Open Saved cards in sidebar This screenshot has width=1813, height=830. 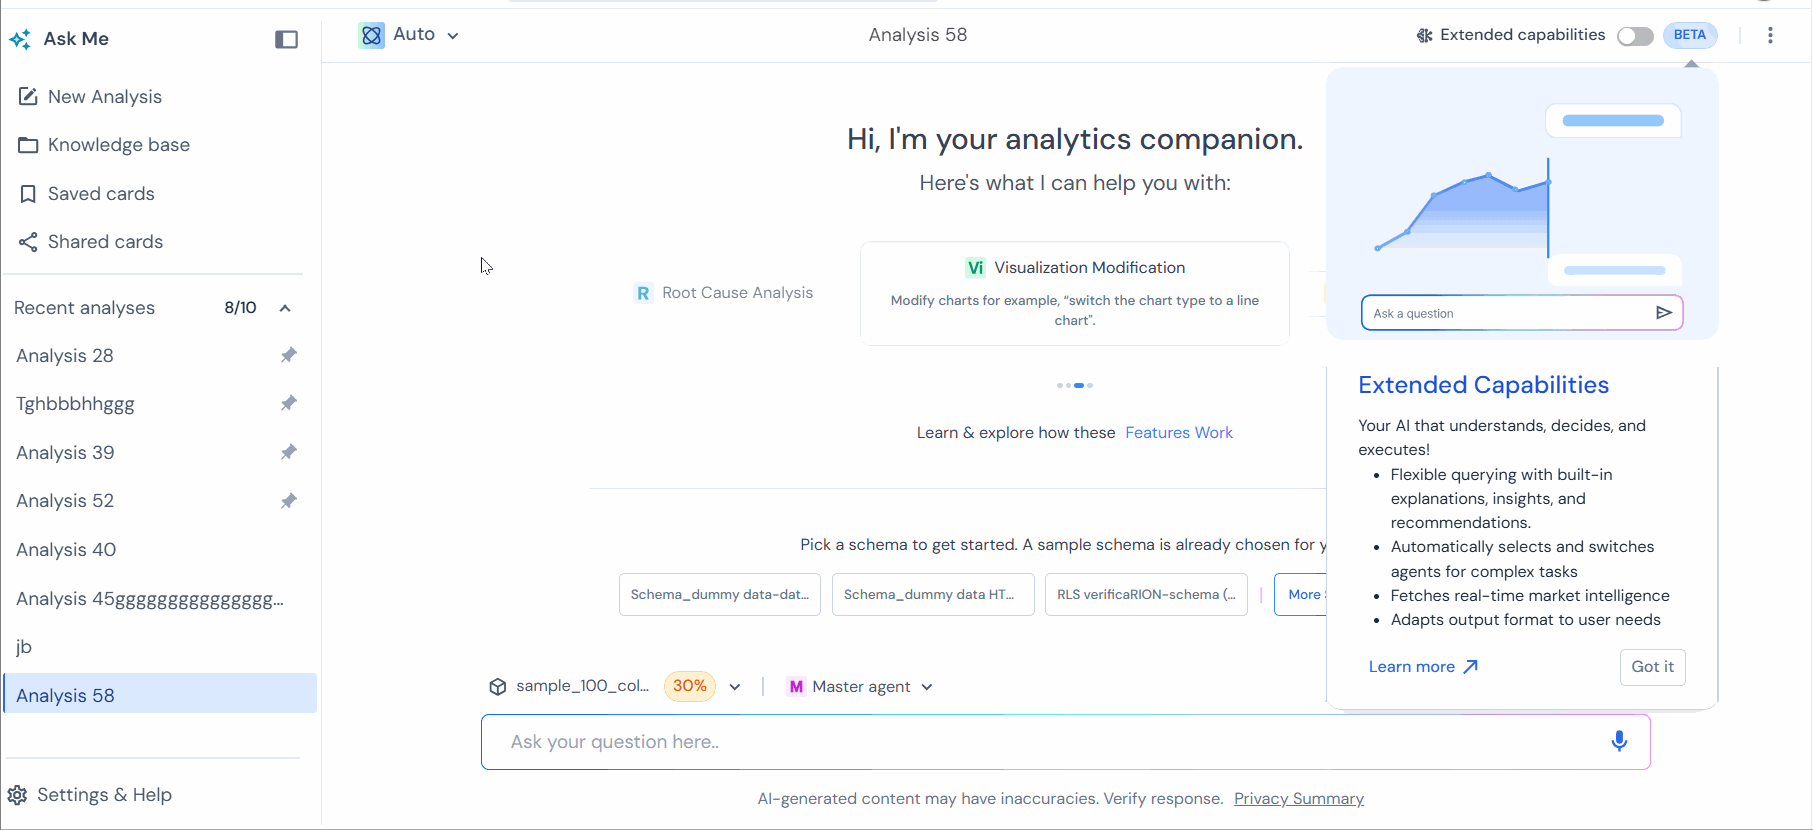tap(100, 194)
